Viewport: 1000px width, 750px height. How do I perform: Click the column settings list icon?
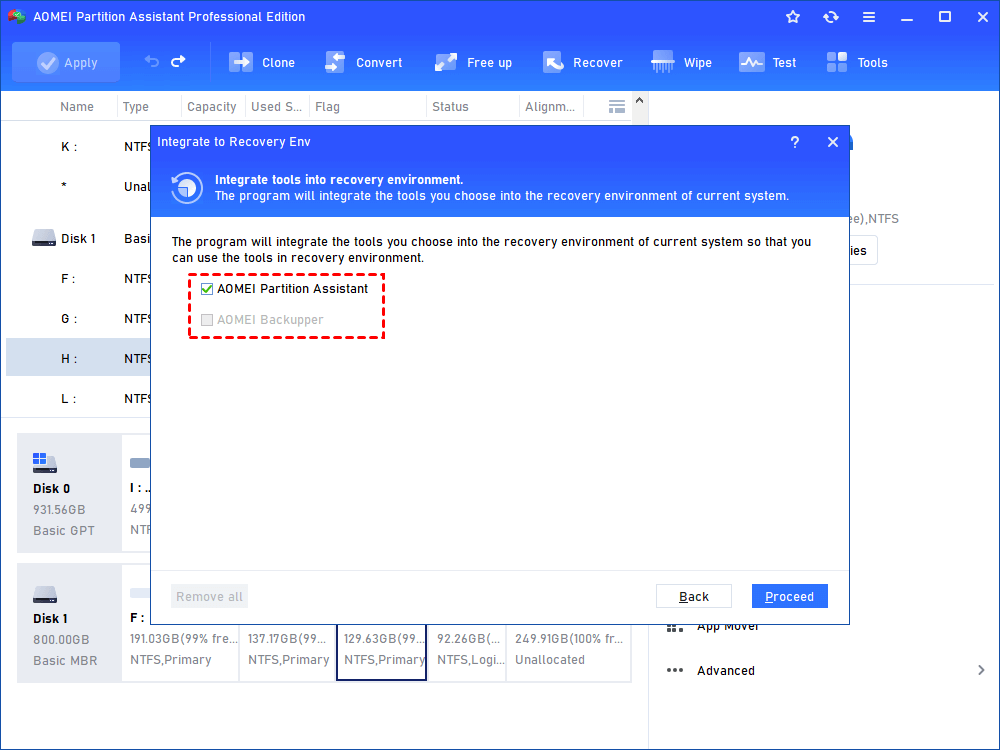tap(617, 107)
